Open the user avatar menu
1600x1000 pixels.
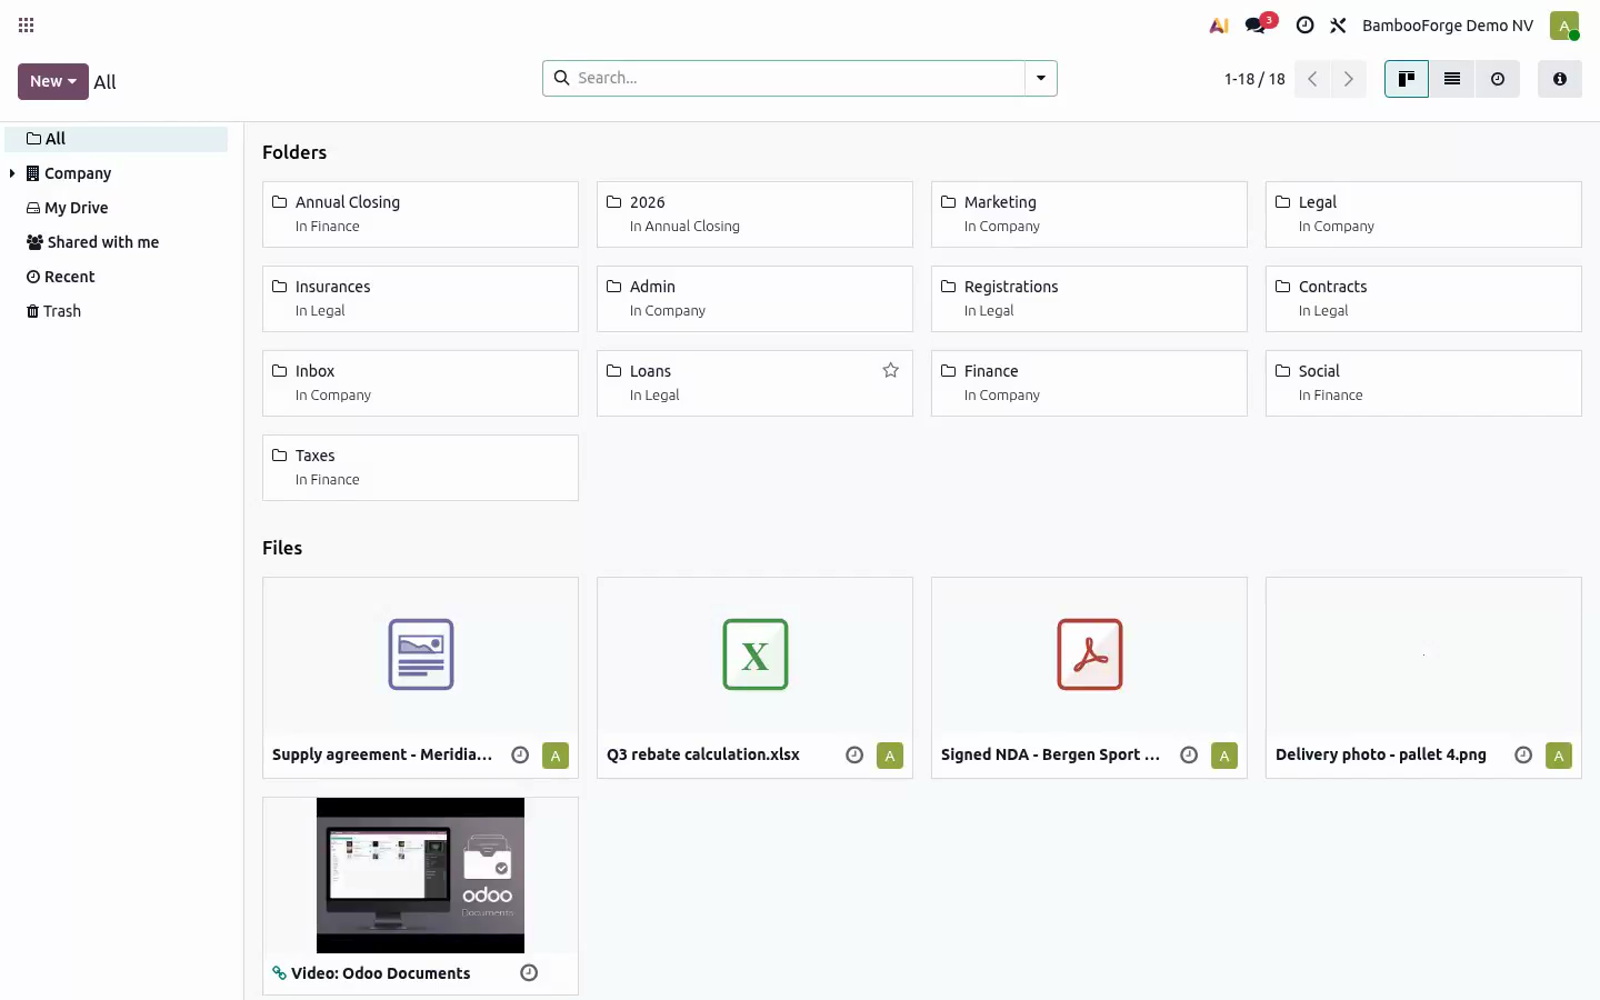1564,25
